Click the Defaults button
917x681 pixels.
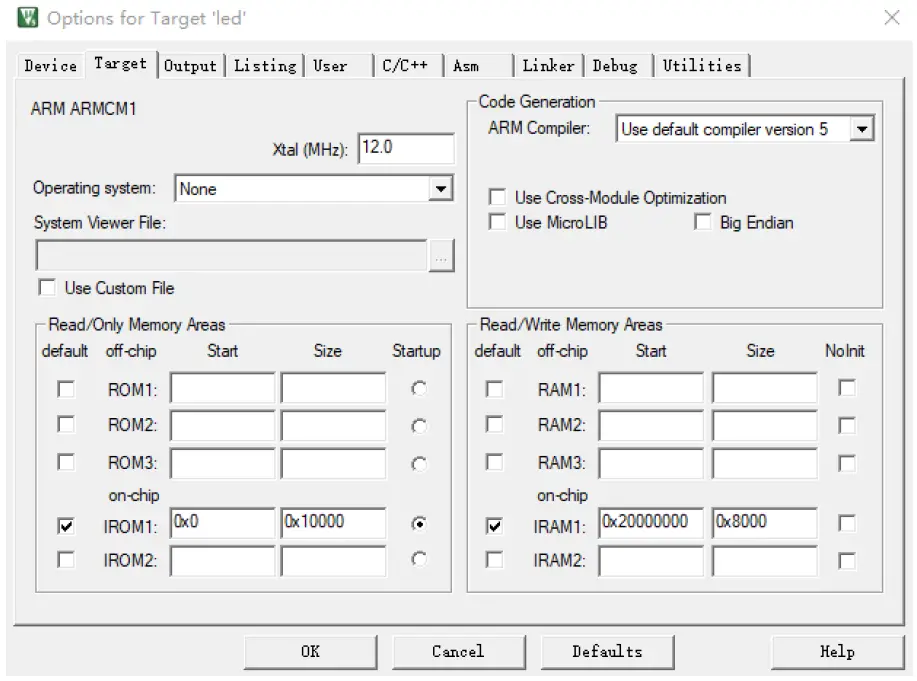pyautogui.click(x=608, y=651)
